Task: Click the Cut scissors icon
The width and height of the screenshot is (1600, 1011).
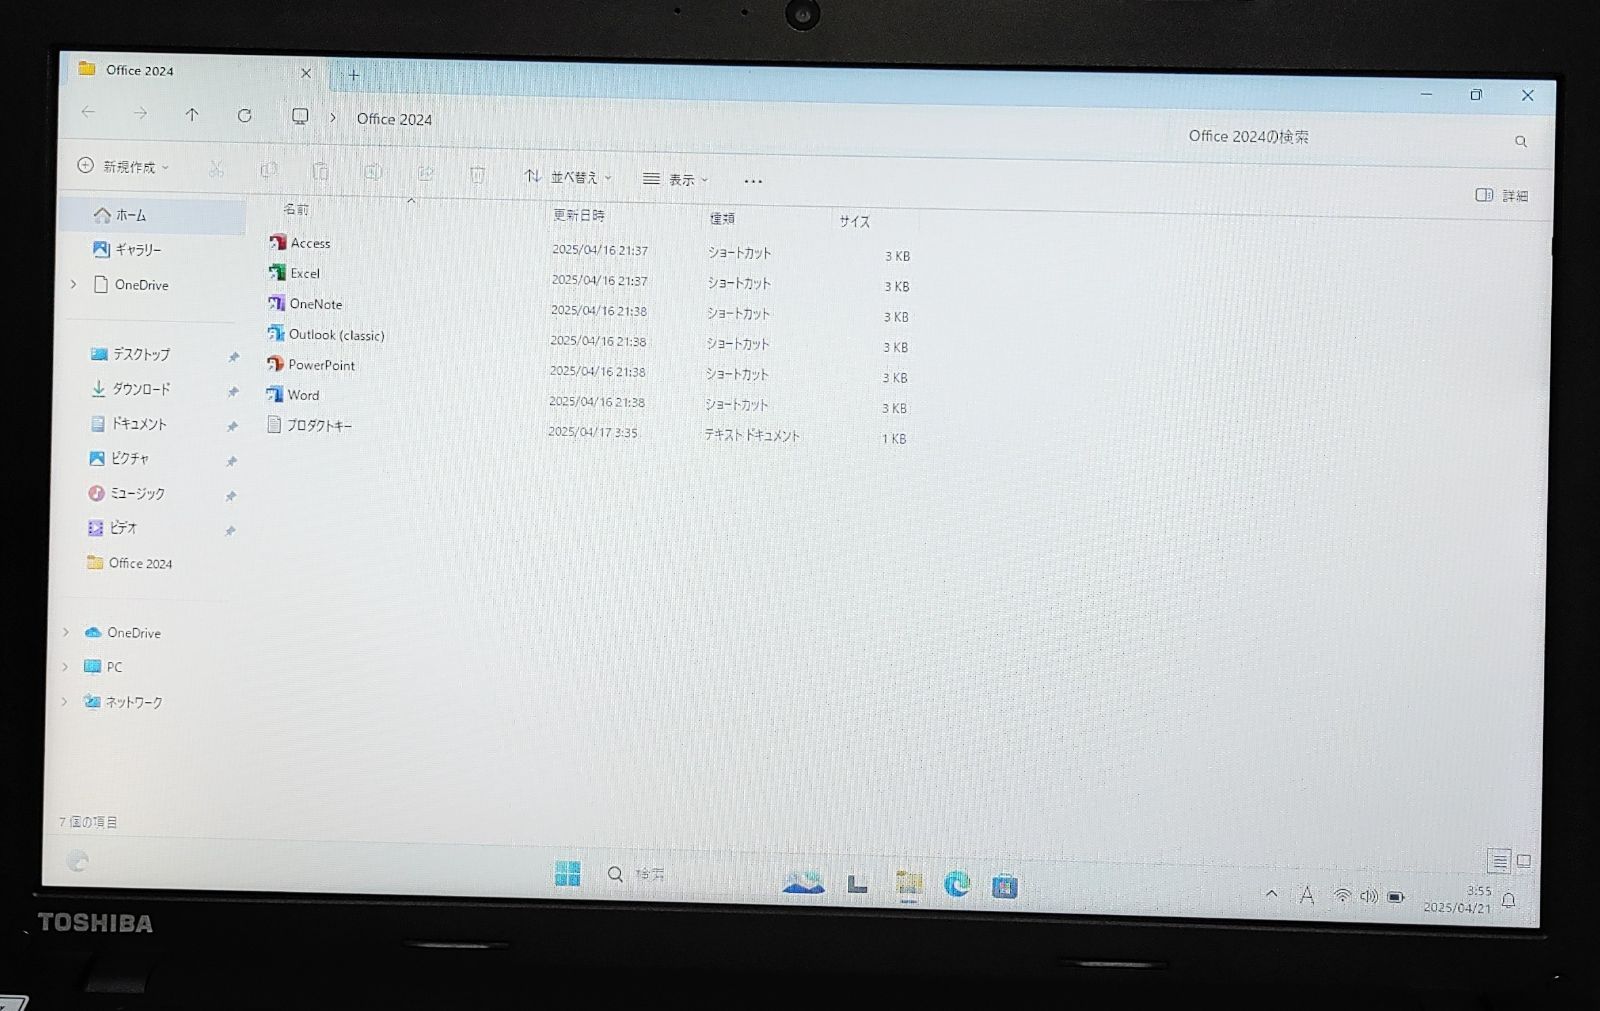Action: pyautogui.click(x=216, y=170)
